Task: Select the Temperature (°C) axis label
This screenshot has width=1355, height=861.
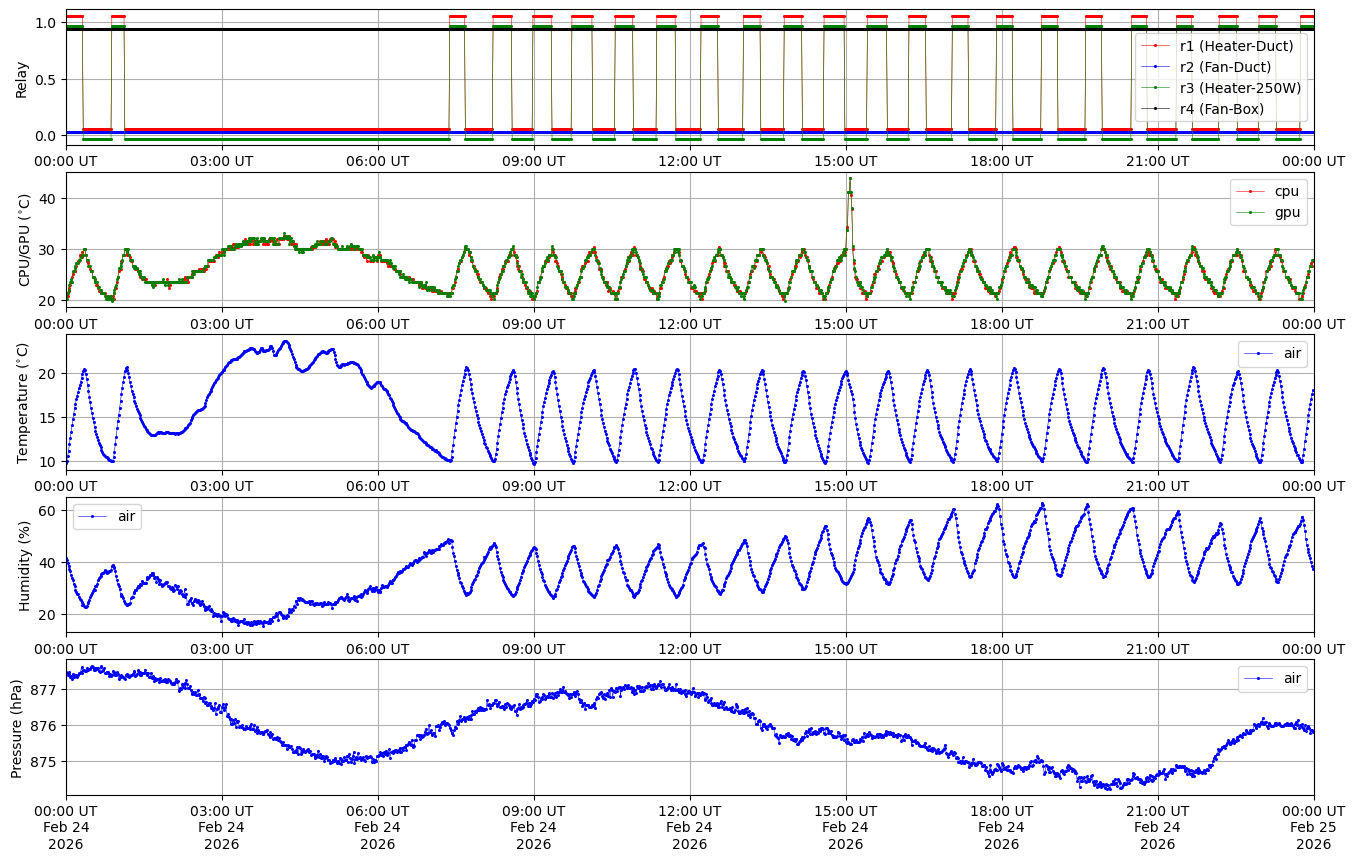Action: click(x=22, y=402)
